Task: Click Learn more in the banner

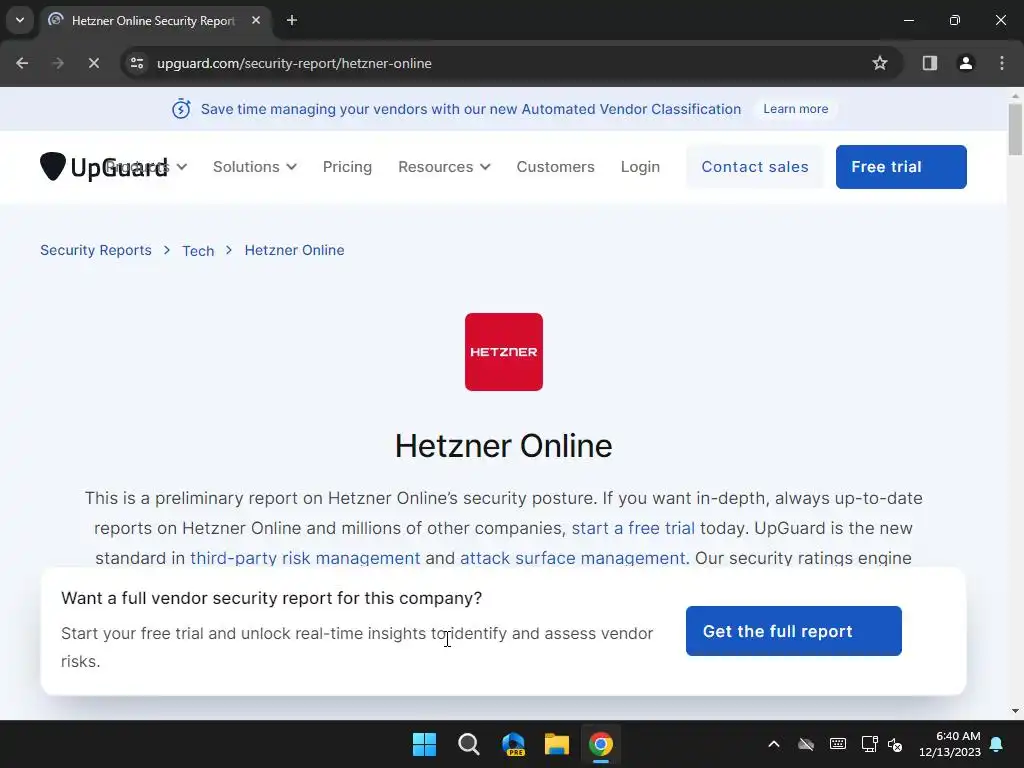Action: [x=795, y=109]
